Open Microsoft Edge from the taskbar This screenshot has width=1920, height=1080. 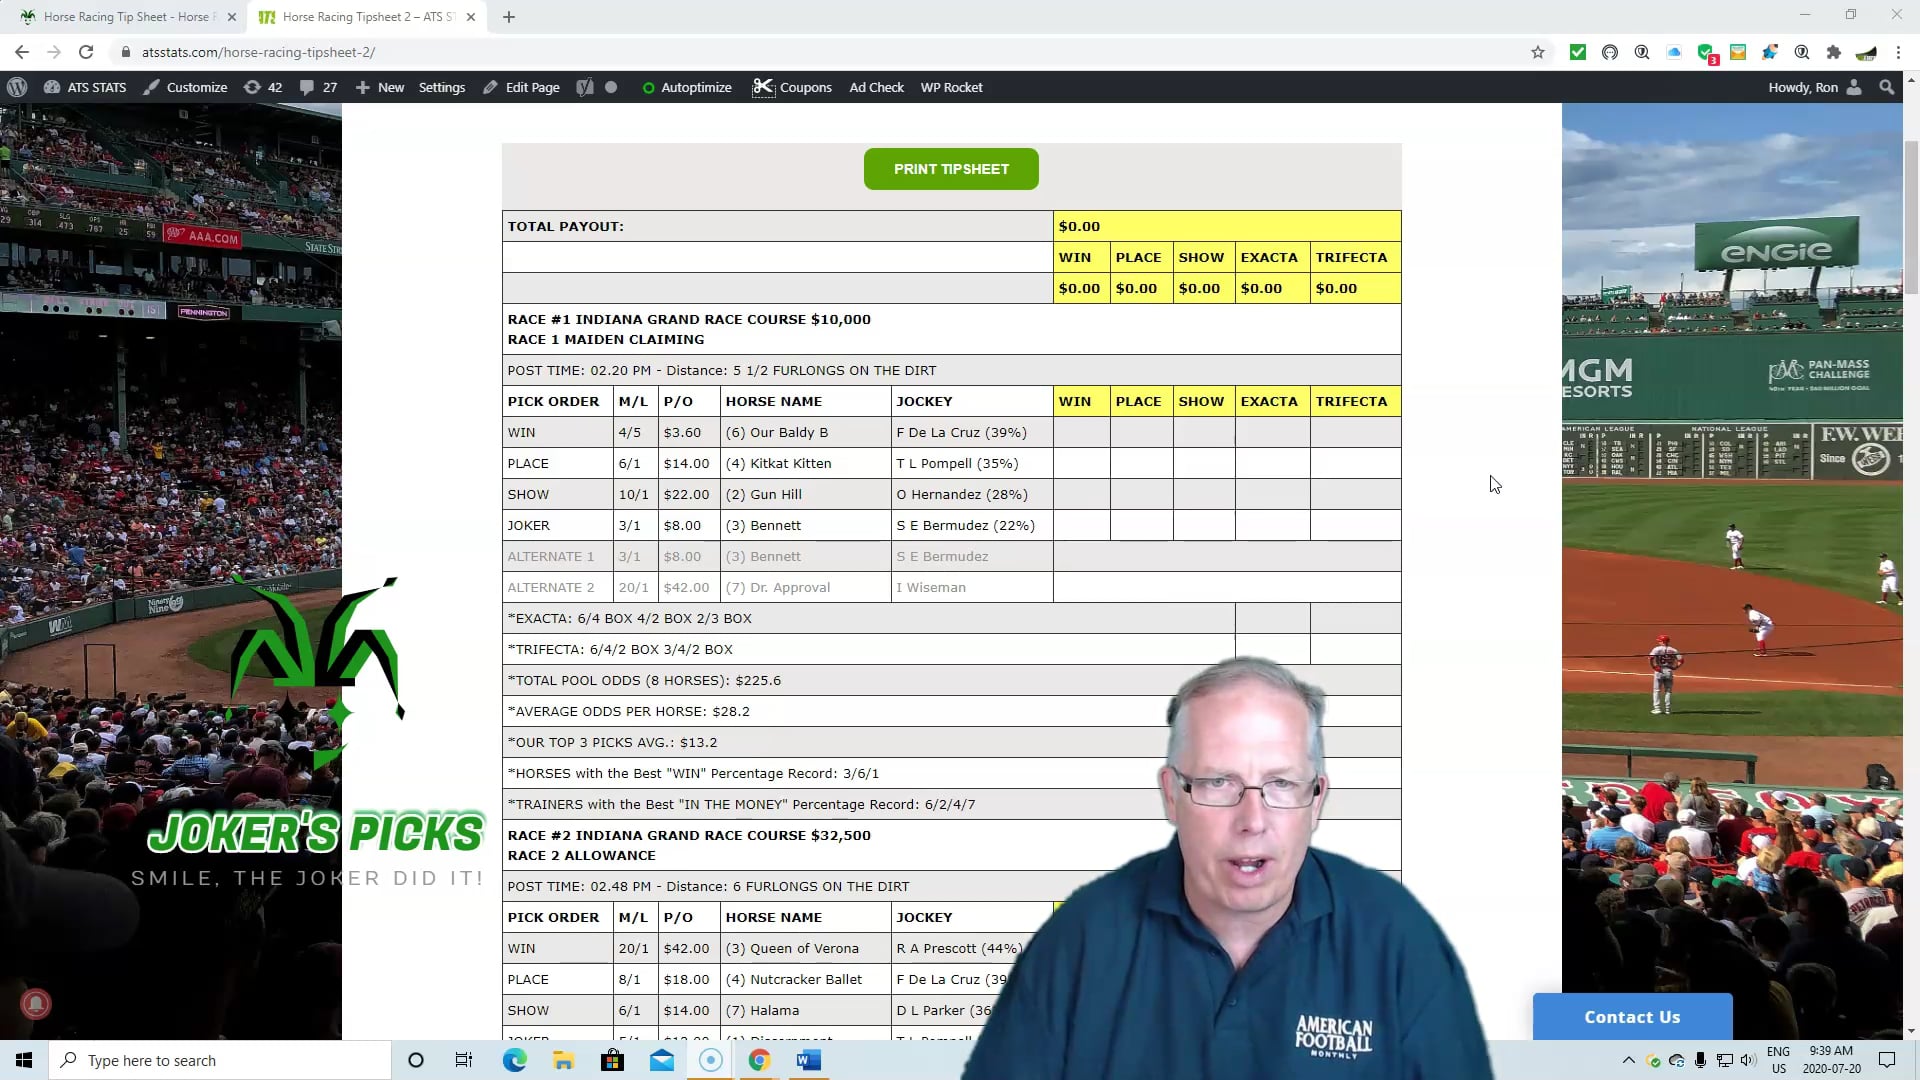pyautogui.click(x=515, y=1060)
